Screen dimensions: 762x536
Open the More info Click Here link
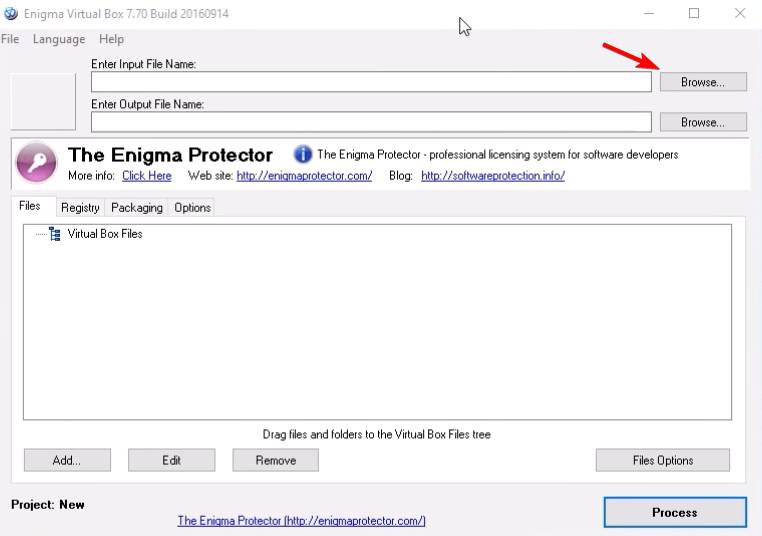pos(147,176)
